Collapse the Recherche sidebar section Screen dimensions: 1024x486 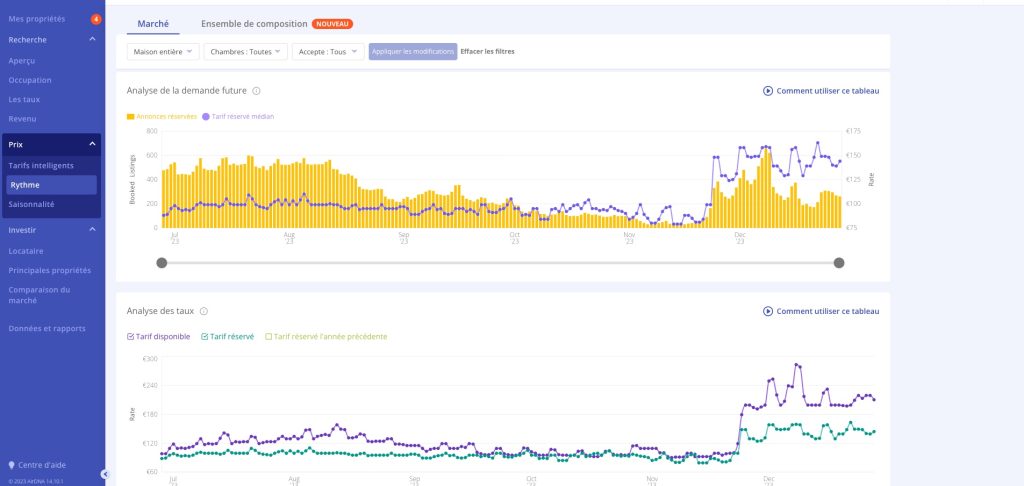(x=92, y=39)
